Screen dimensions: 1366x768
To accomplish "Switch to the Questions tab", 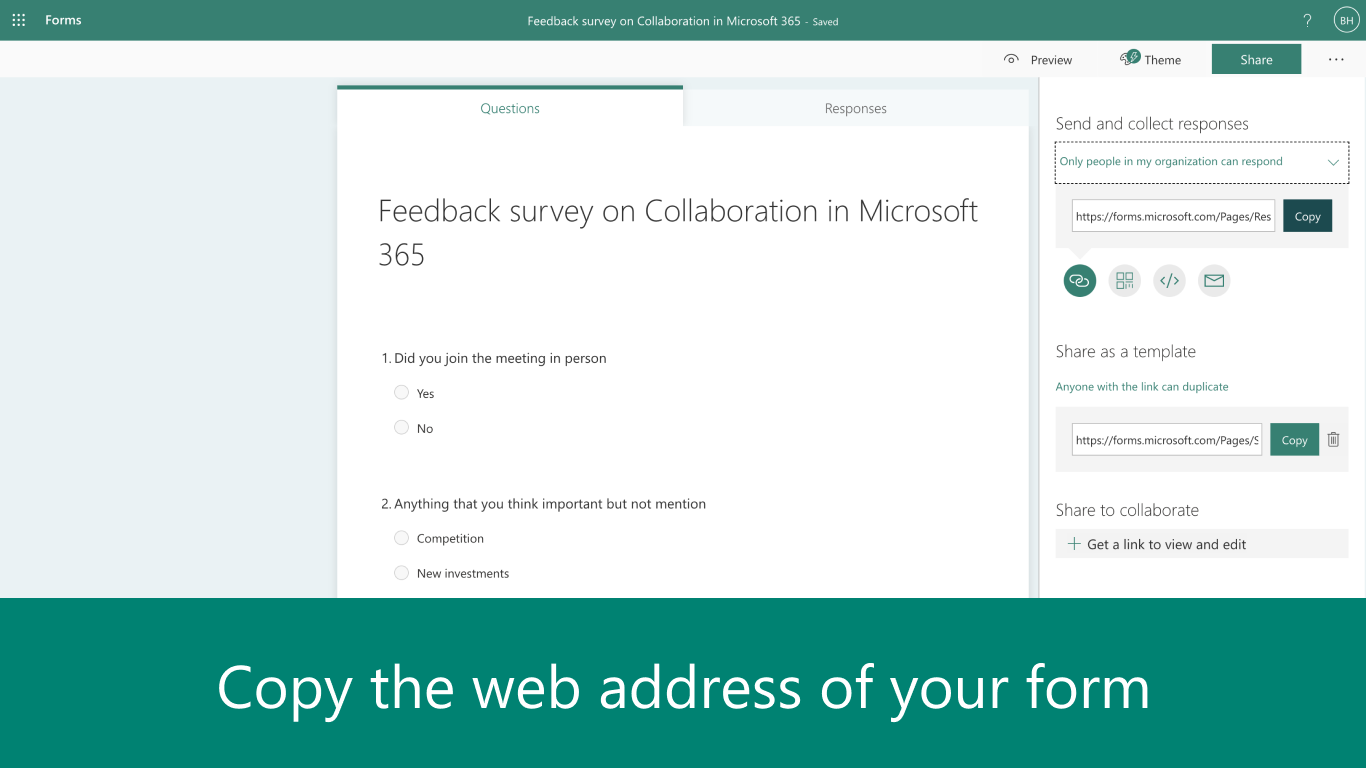I will [510, 108].
